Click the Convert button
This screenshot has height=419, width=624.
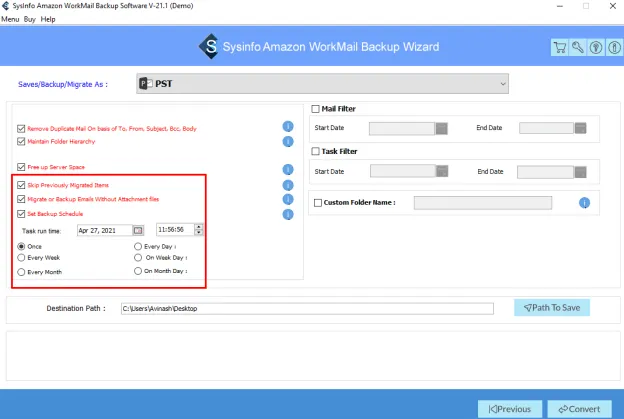tap(579, 409)
